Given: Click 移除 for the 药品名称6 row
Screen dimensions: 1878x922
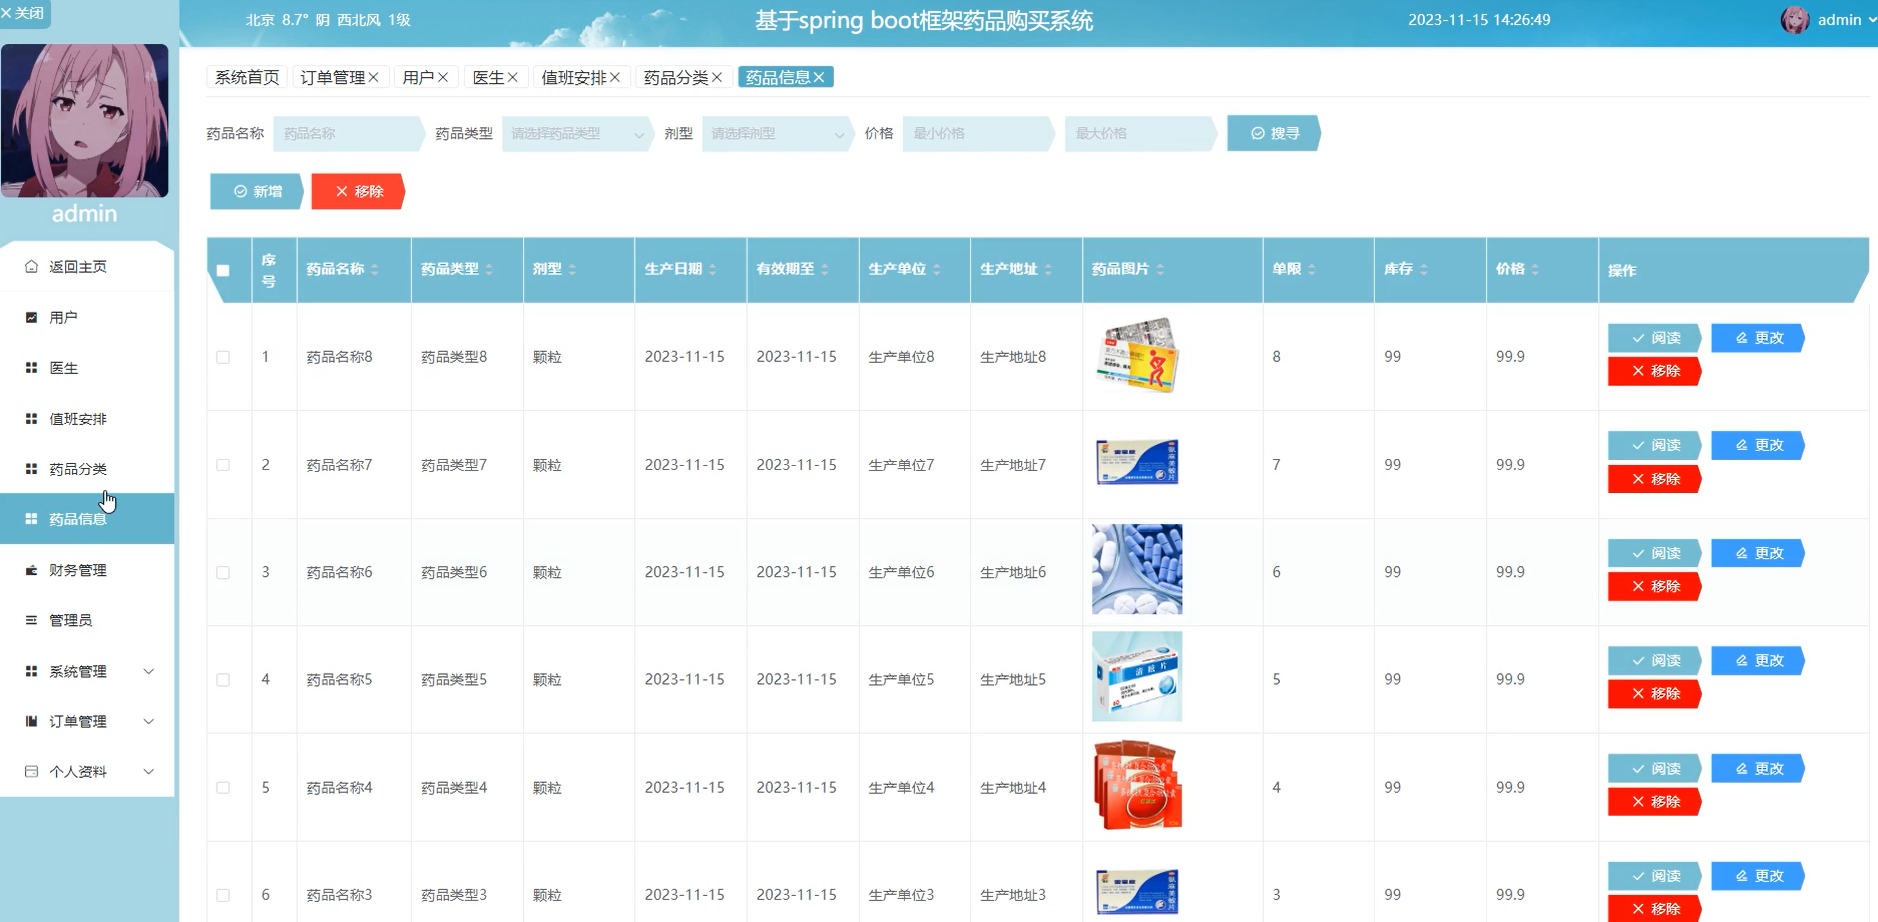Looking at the screenshot, I should (1654, 587).
